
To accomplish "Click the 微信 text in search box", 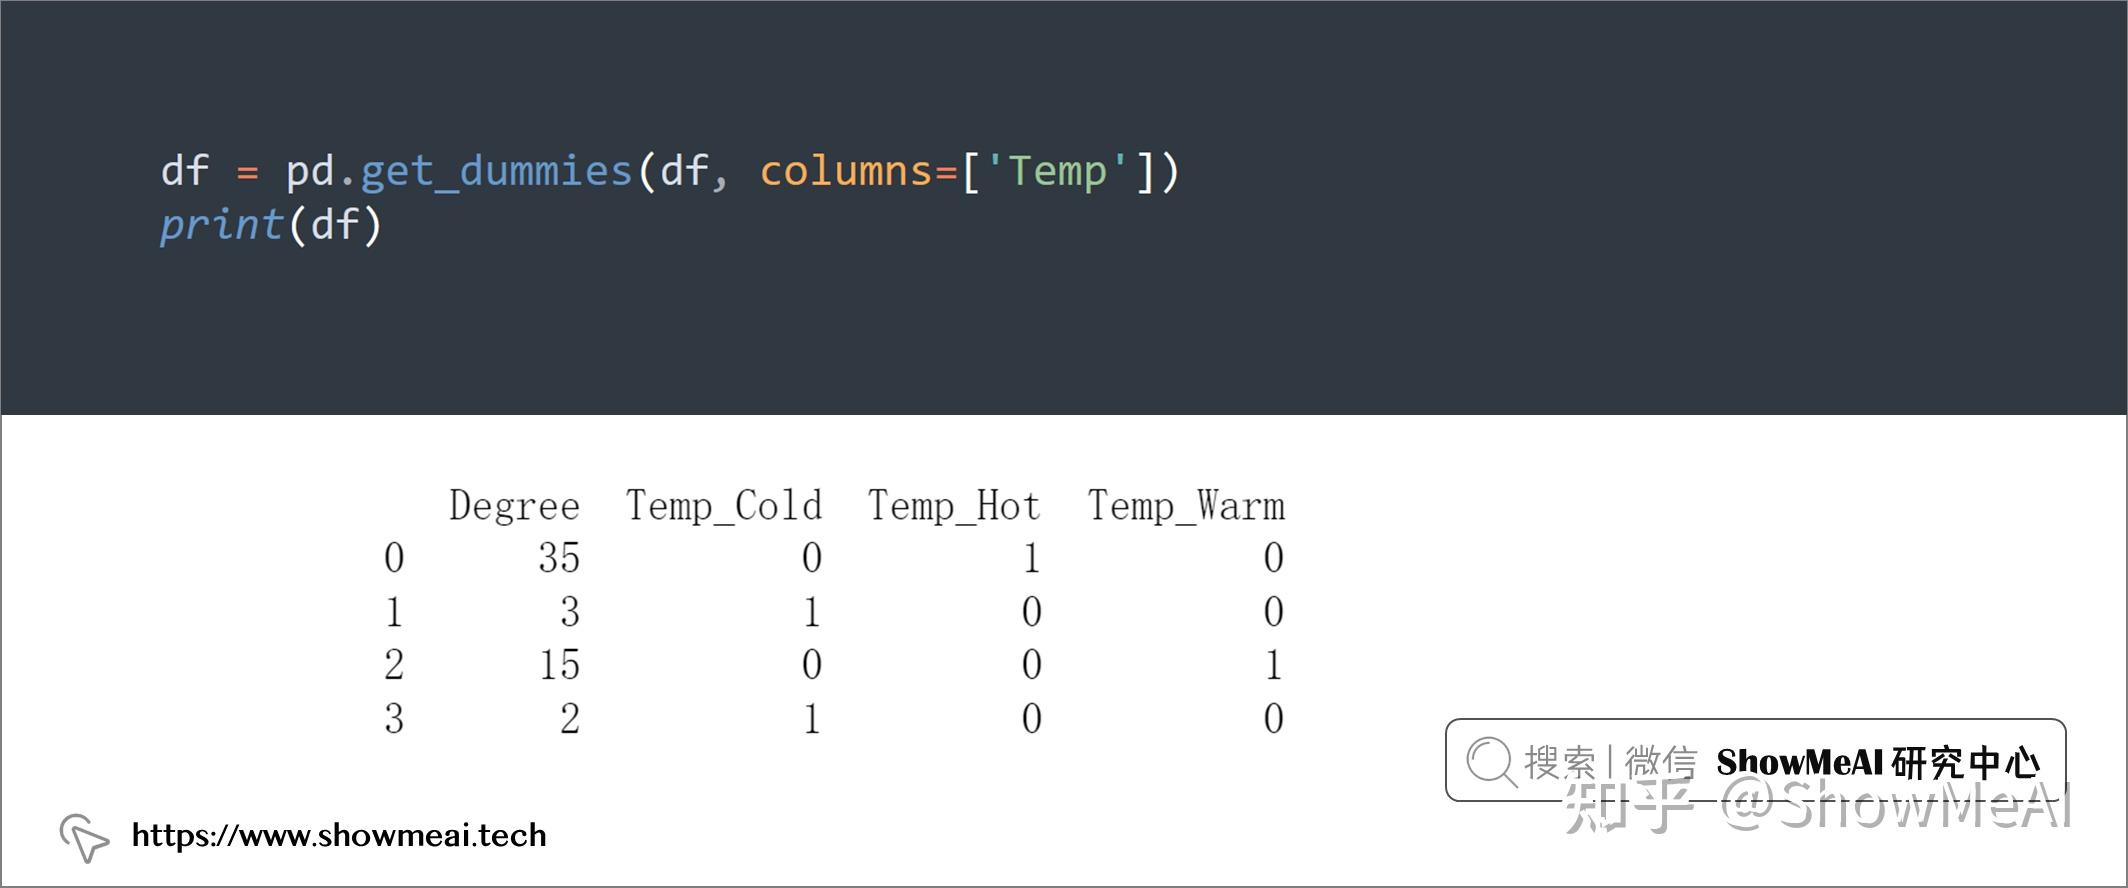I will coord(1660,763).
